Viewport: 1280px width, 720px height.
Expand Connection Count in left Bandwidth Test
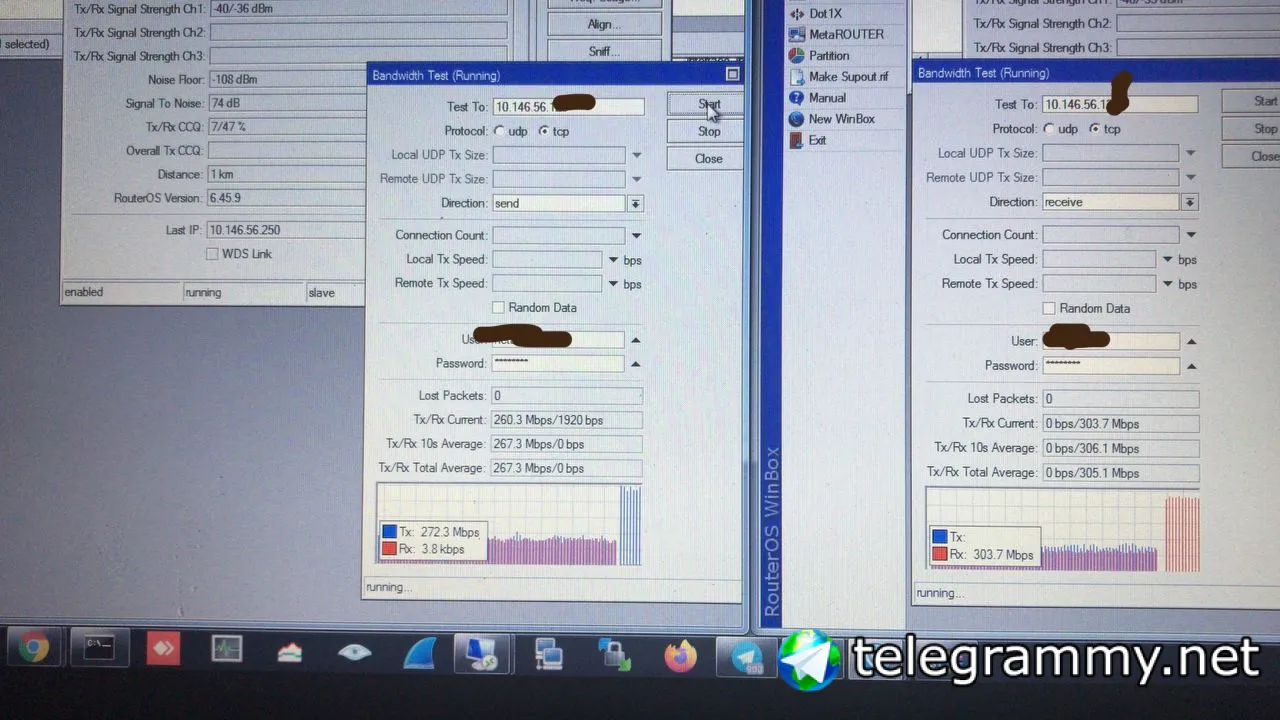pos(636,235)
